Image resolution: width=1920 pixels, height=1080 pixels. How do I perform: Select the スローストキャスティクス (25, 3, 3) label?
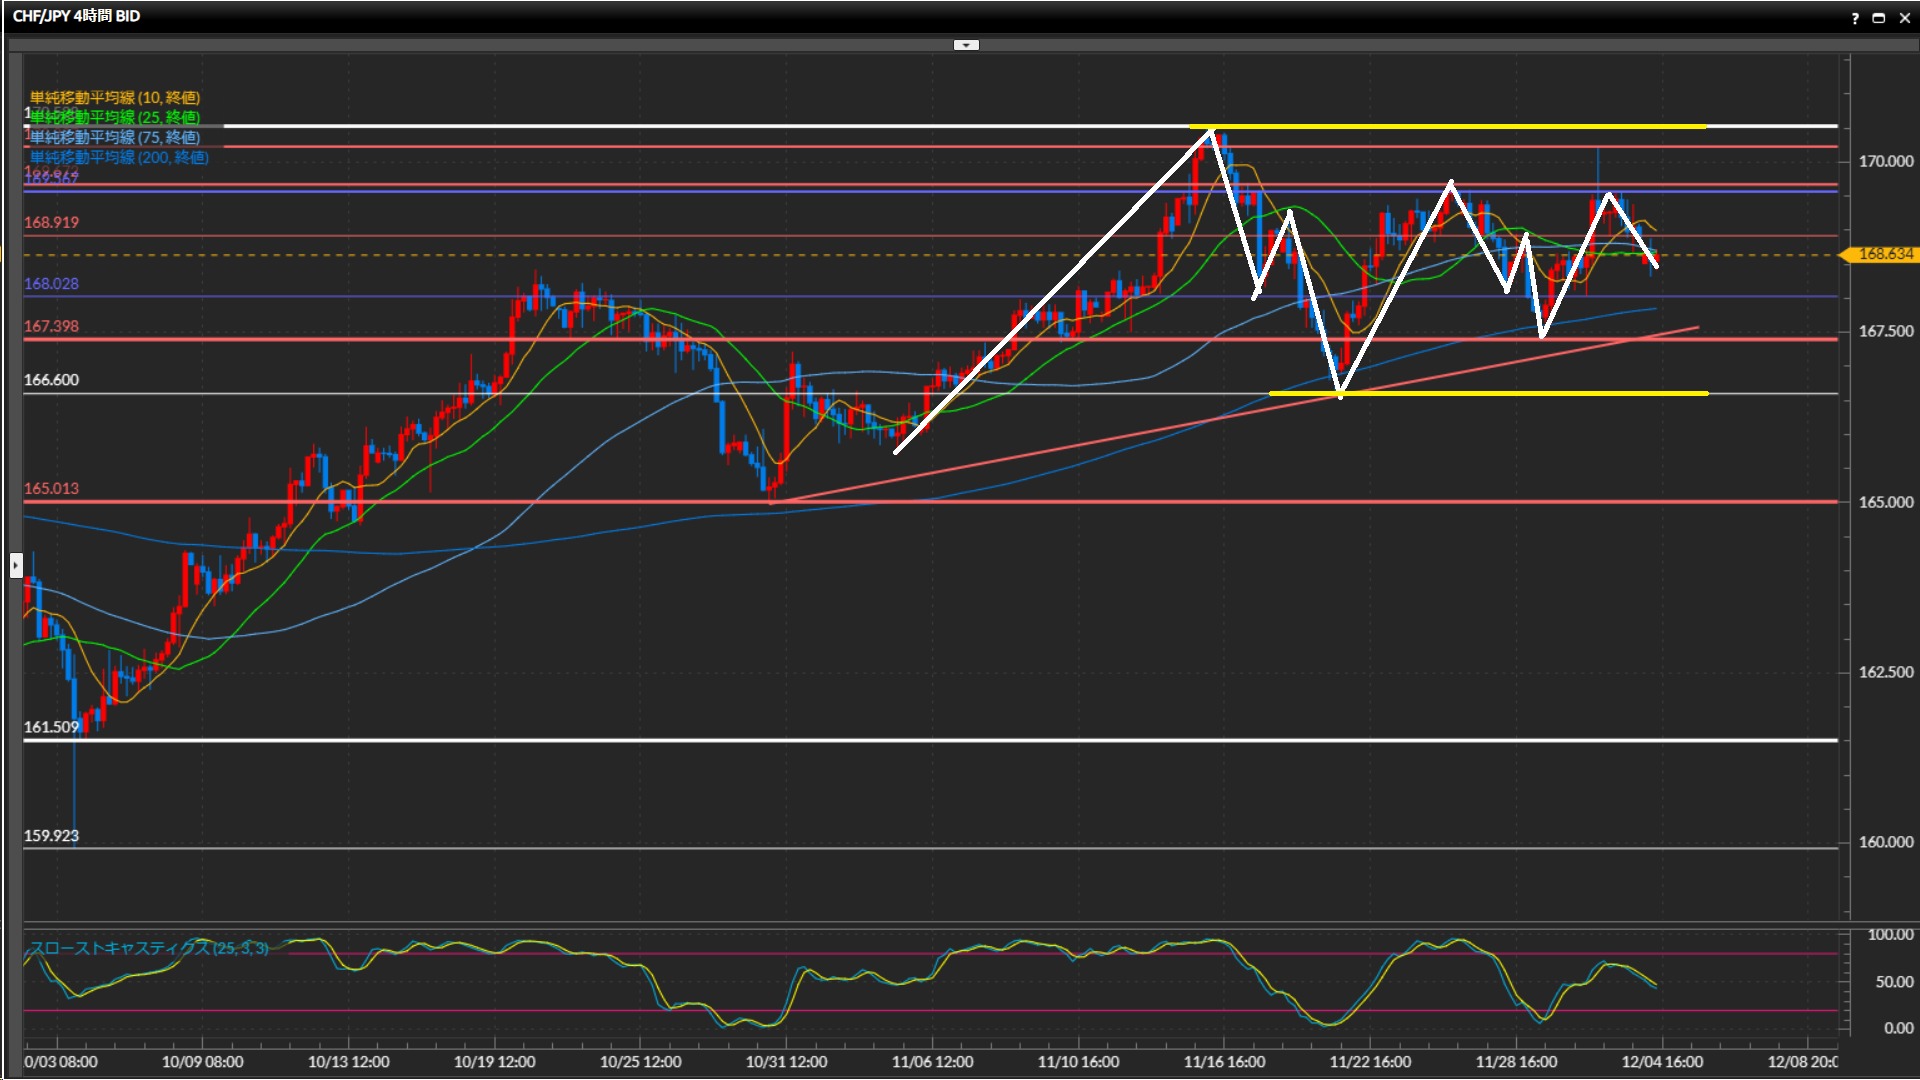coord(148,948)
